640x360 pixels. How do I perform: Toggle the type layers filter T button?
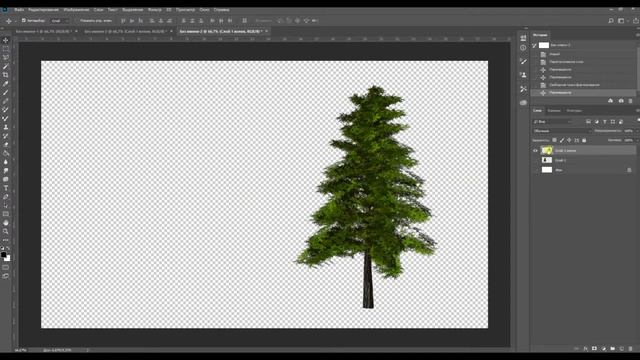[604, 122]
